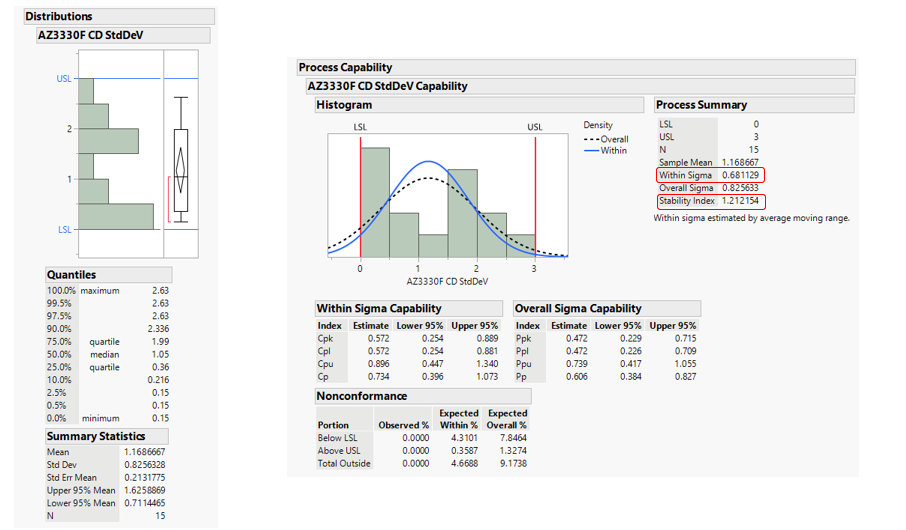
Task: Select the outlier box plot
Action: [x=181, y=170]
